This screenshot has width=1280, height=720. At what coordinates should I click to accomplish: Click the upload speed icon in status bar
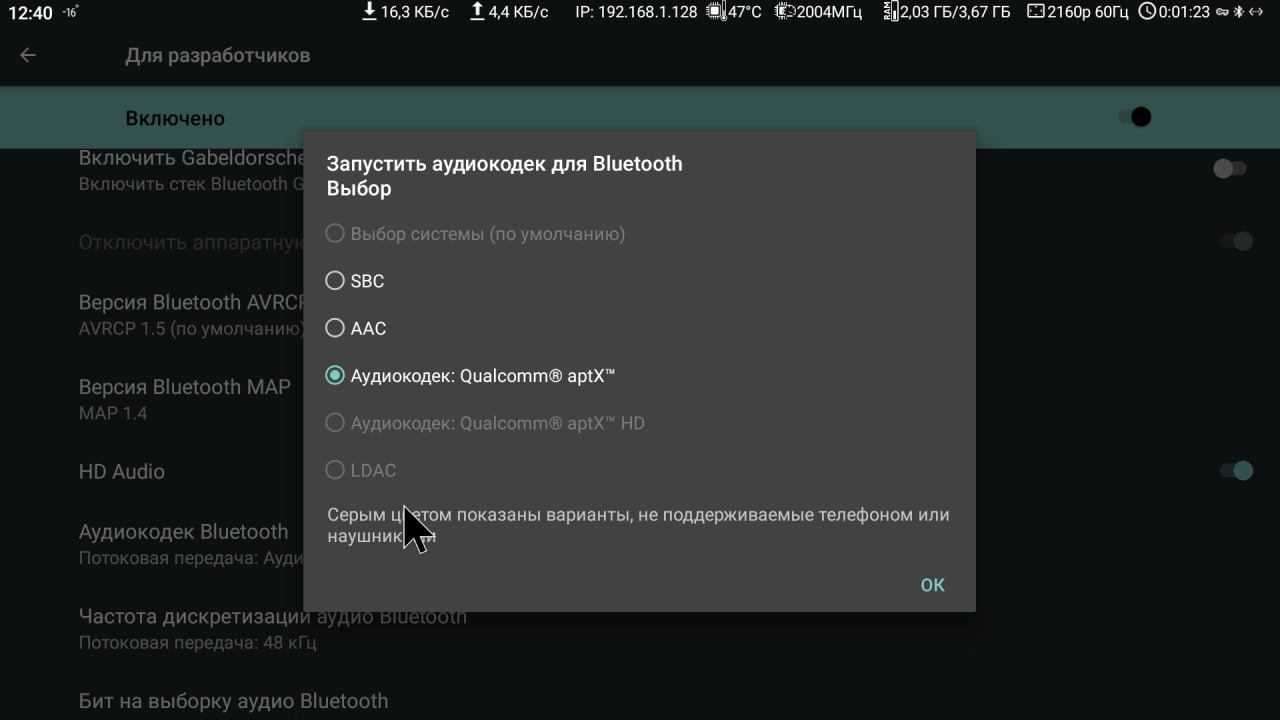[477, 12]
